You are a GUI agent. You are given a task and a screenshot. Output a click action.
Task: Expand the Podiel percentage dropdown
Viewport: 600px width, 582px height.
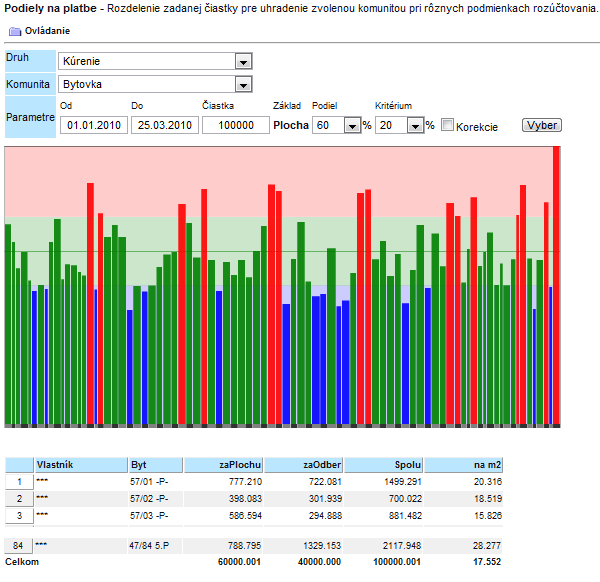point(351,126)
